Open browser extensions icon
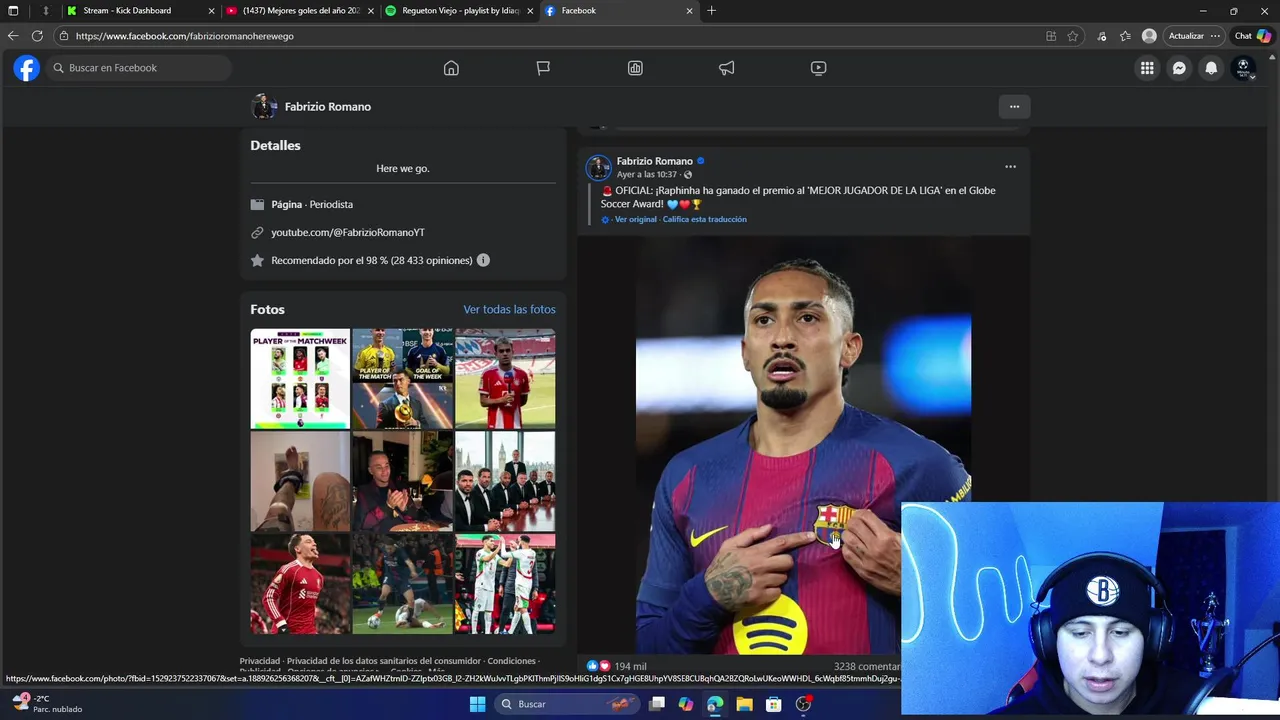Screen dimensions: 1280x720 (x=1102, y=36)
